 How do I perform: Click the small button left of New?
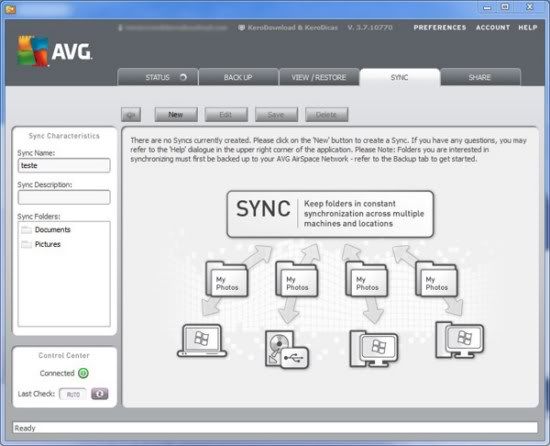point(131,115)
